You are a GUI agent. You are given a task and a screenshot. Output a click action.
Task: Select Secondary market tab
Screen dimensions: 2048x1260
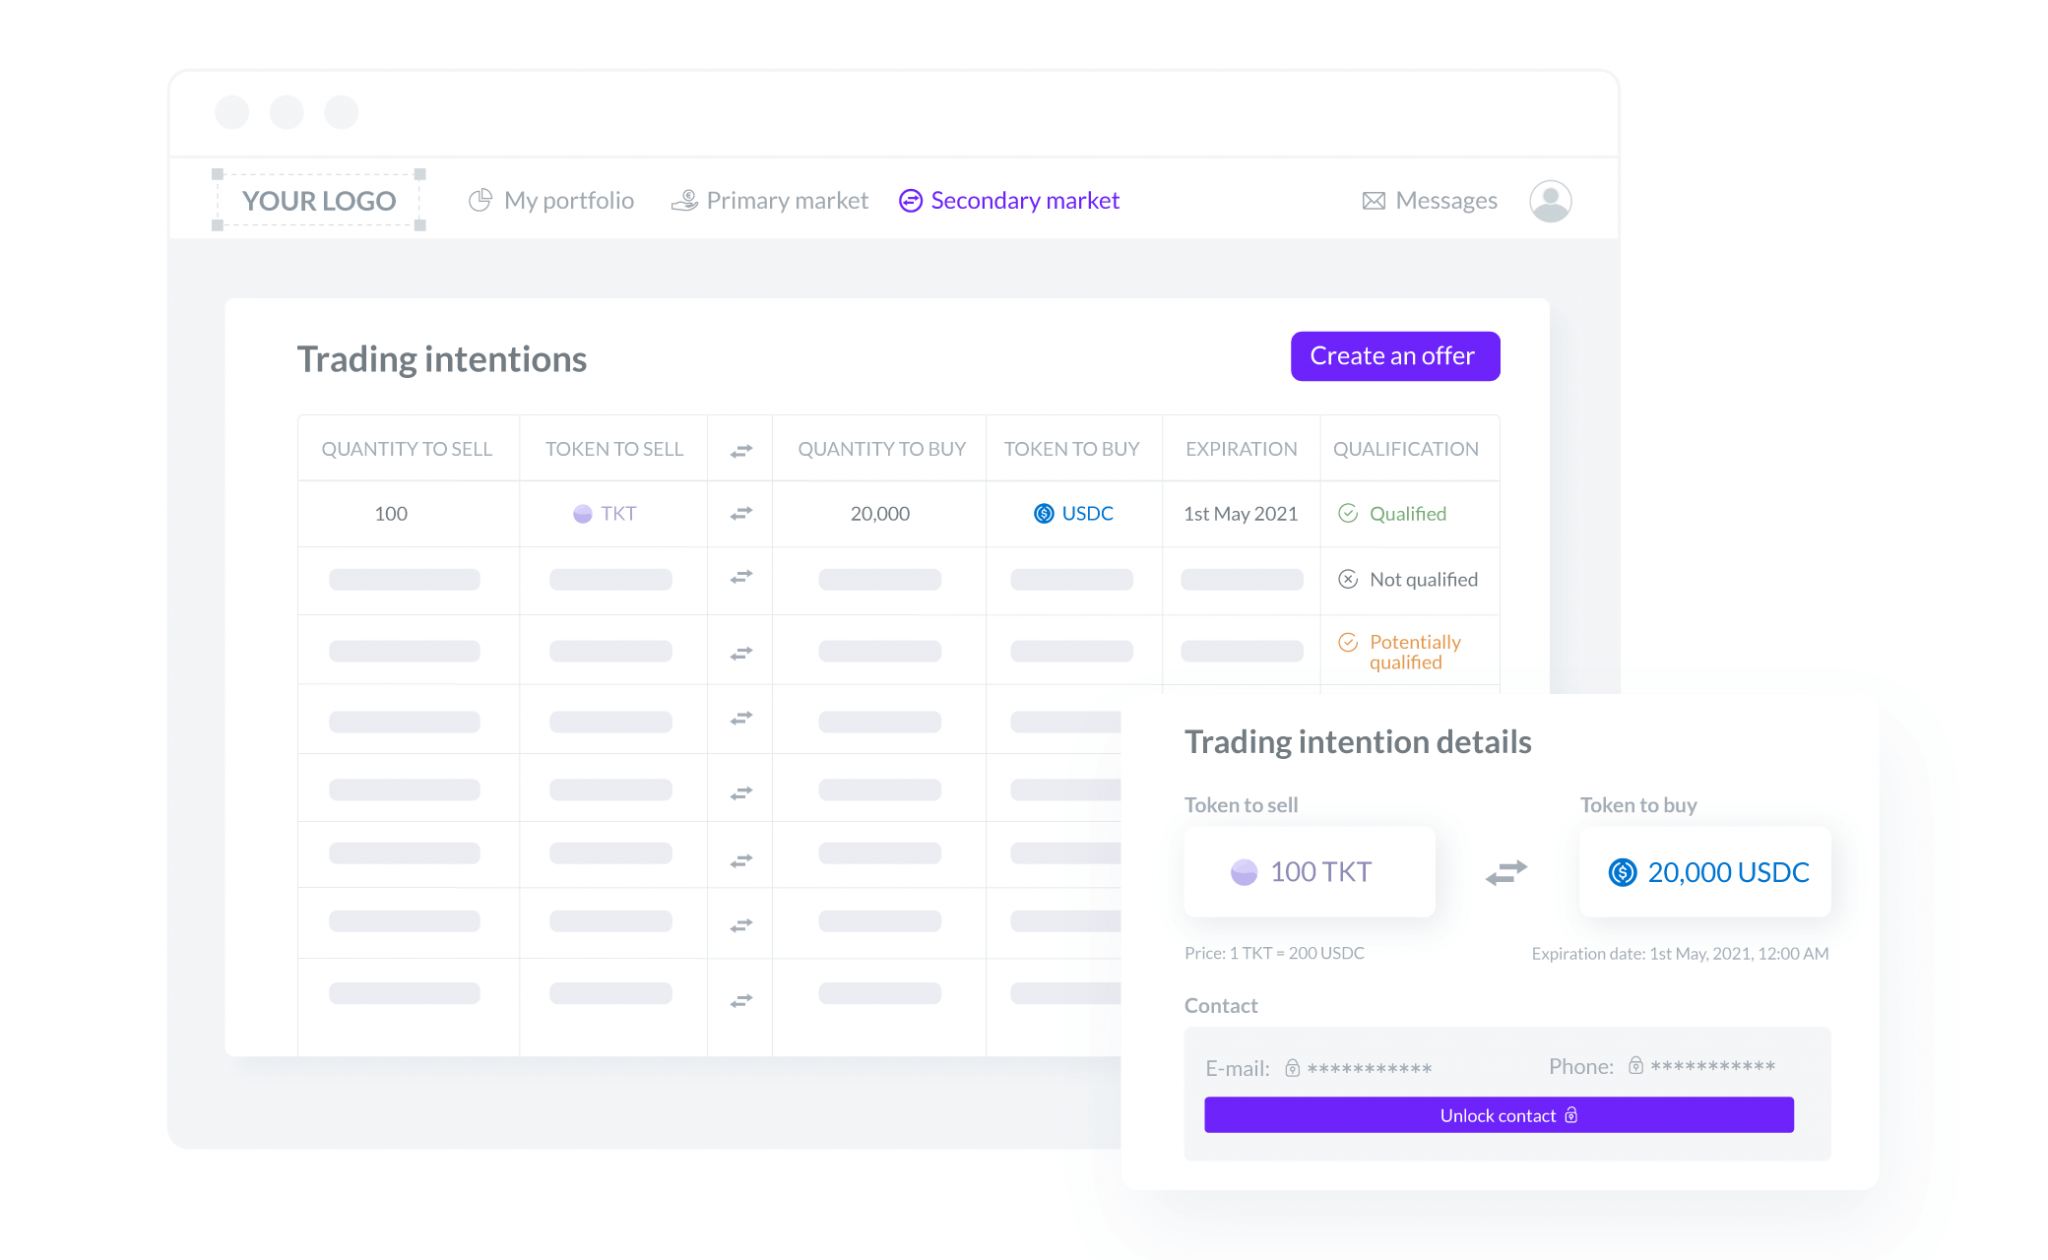[1009, 201]
